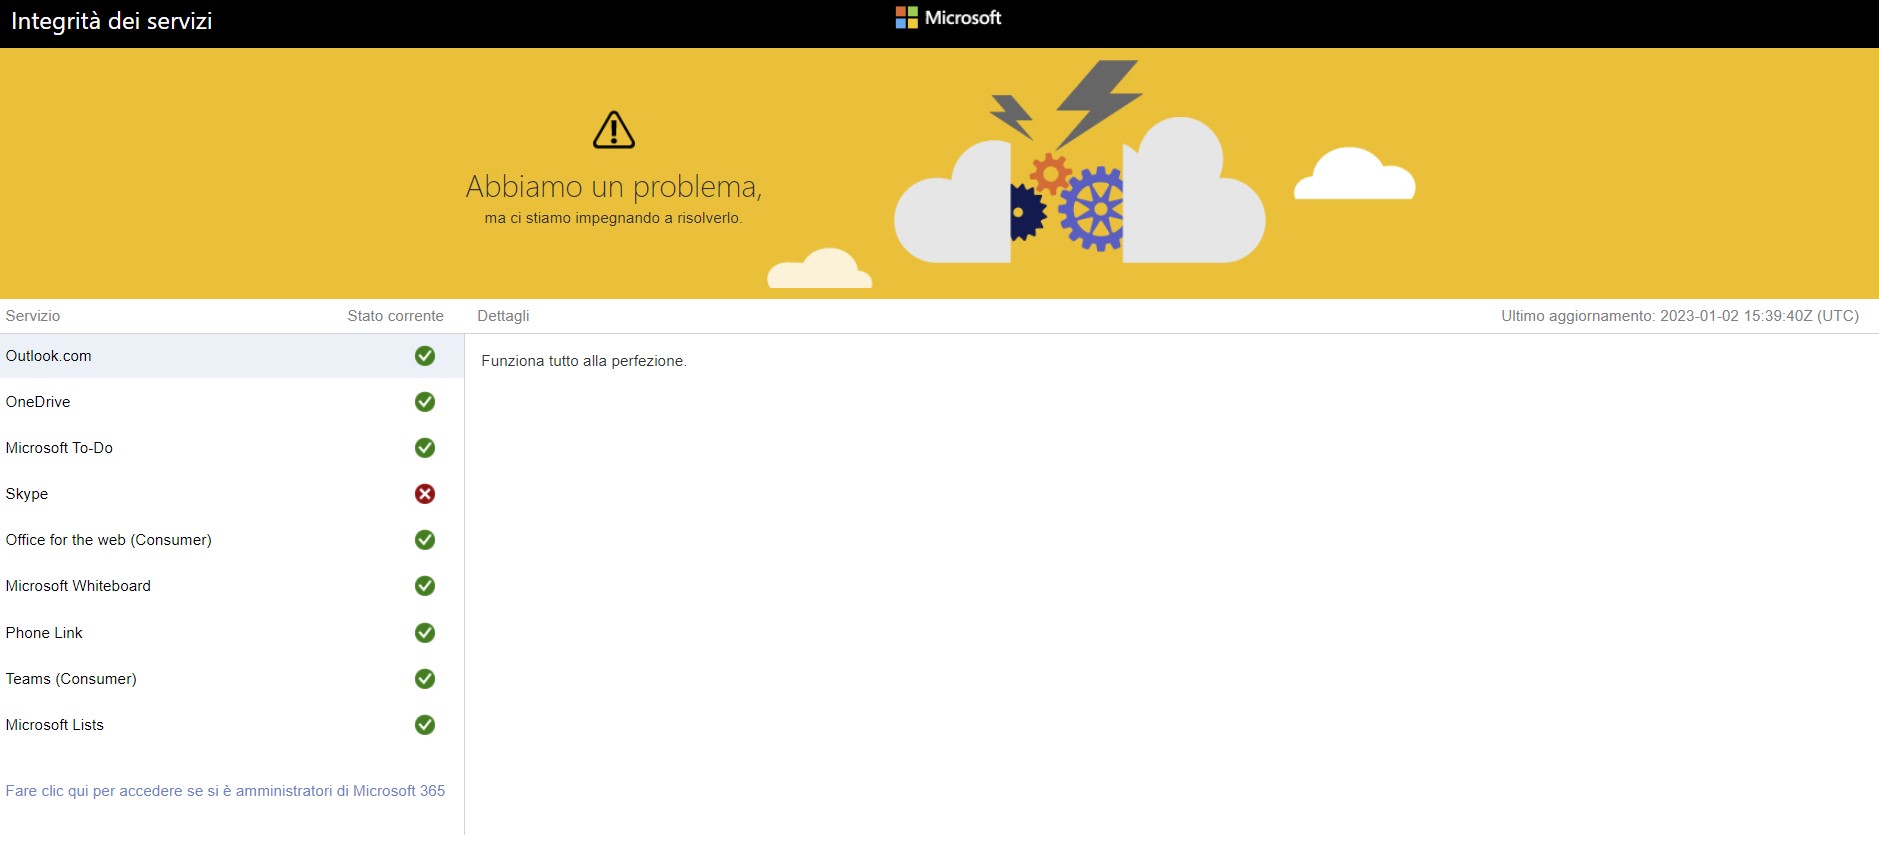Open the Microsoft 365 administrators sign-in link

[x=225, y=791]
